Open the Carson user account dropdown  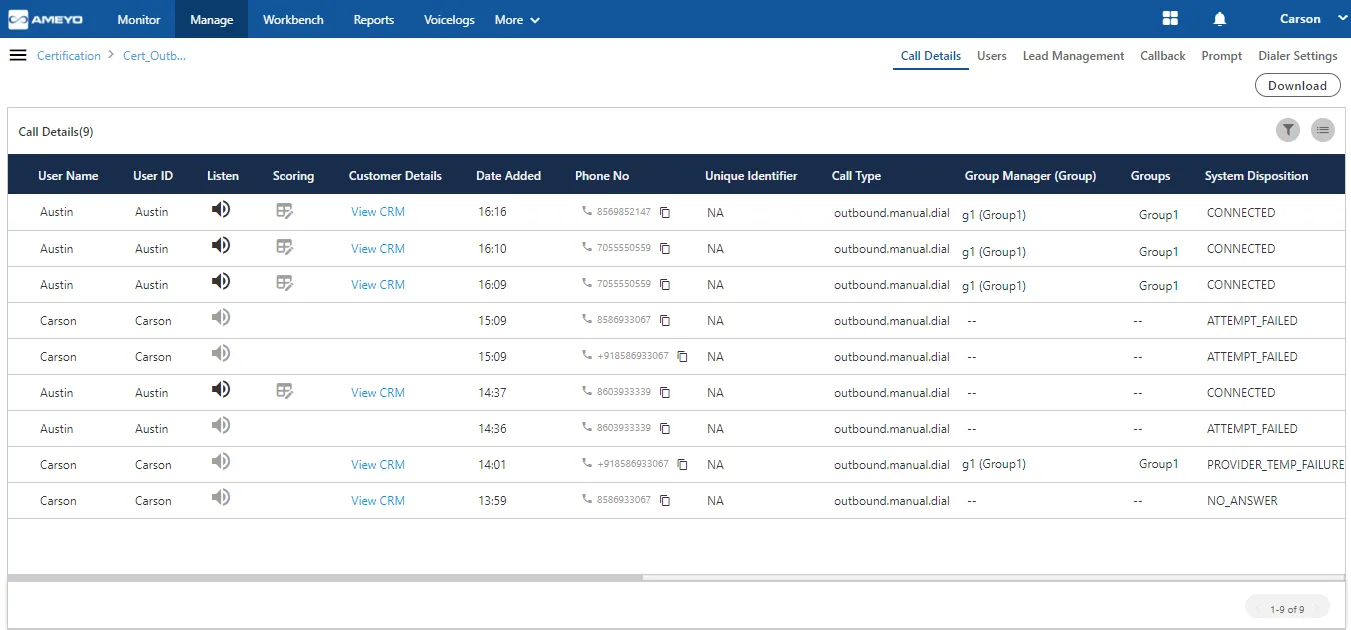click(1314, 19)
